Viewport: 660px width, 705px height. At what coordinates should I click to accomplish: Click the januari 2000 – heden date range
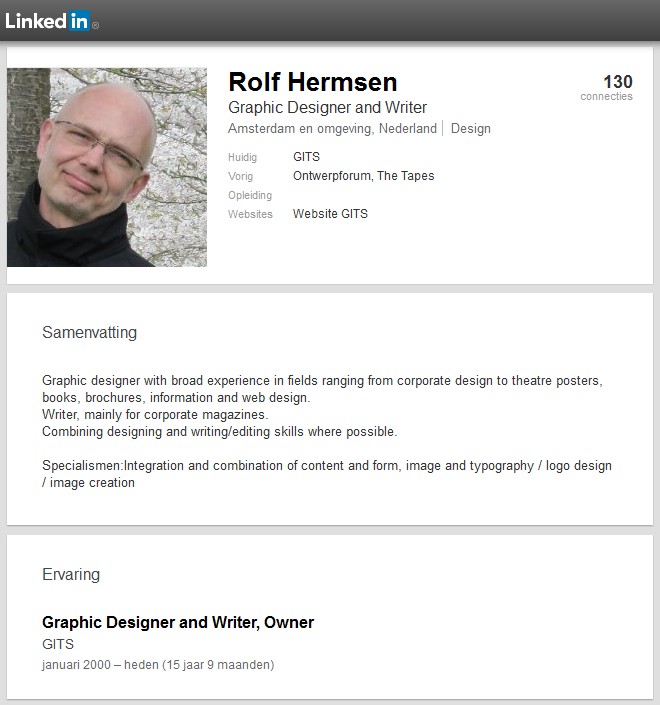158,665
